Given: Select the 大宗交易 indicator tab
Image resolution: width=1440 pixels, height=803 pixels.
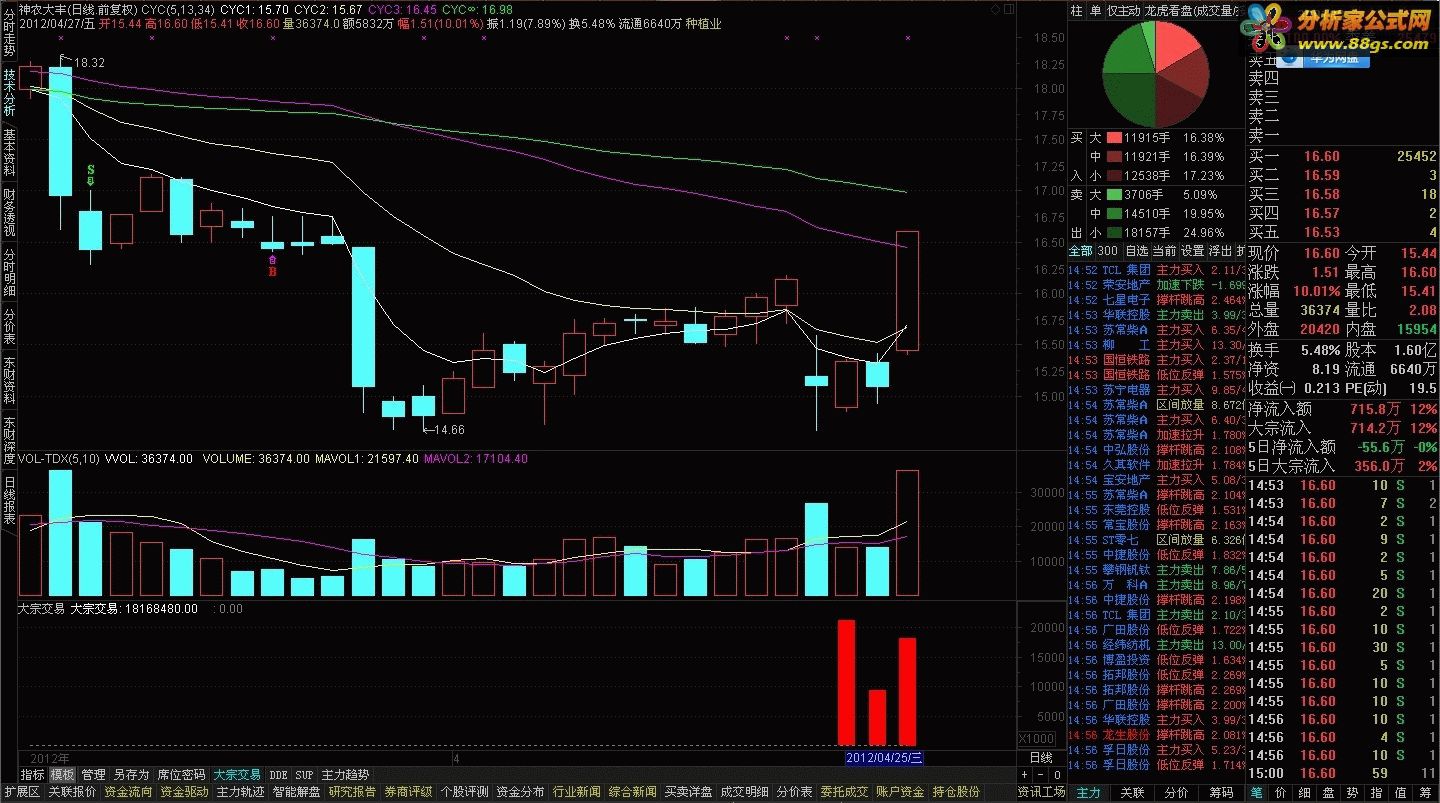Looking at the screenshot, I should 237,774.
